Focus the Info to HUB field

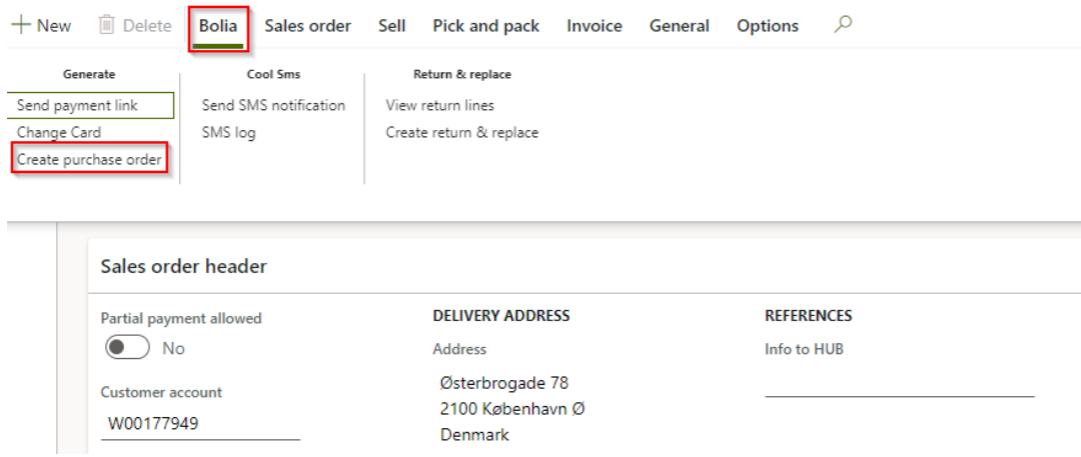[899, 384]
